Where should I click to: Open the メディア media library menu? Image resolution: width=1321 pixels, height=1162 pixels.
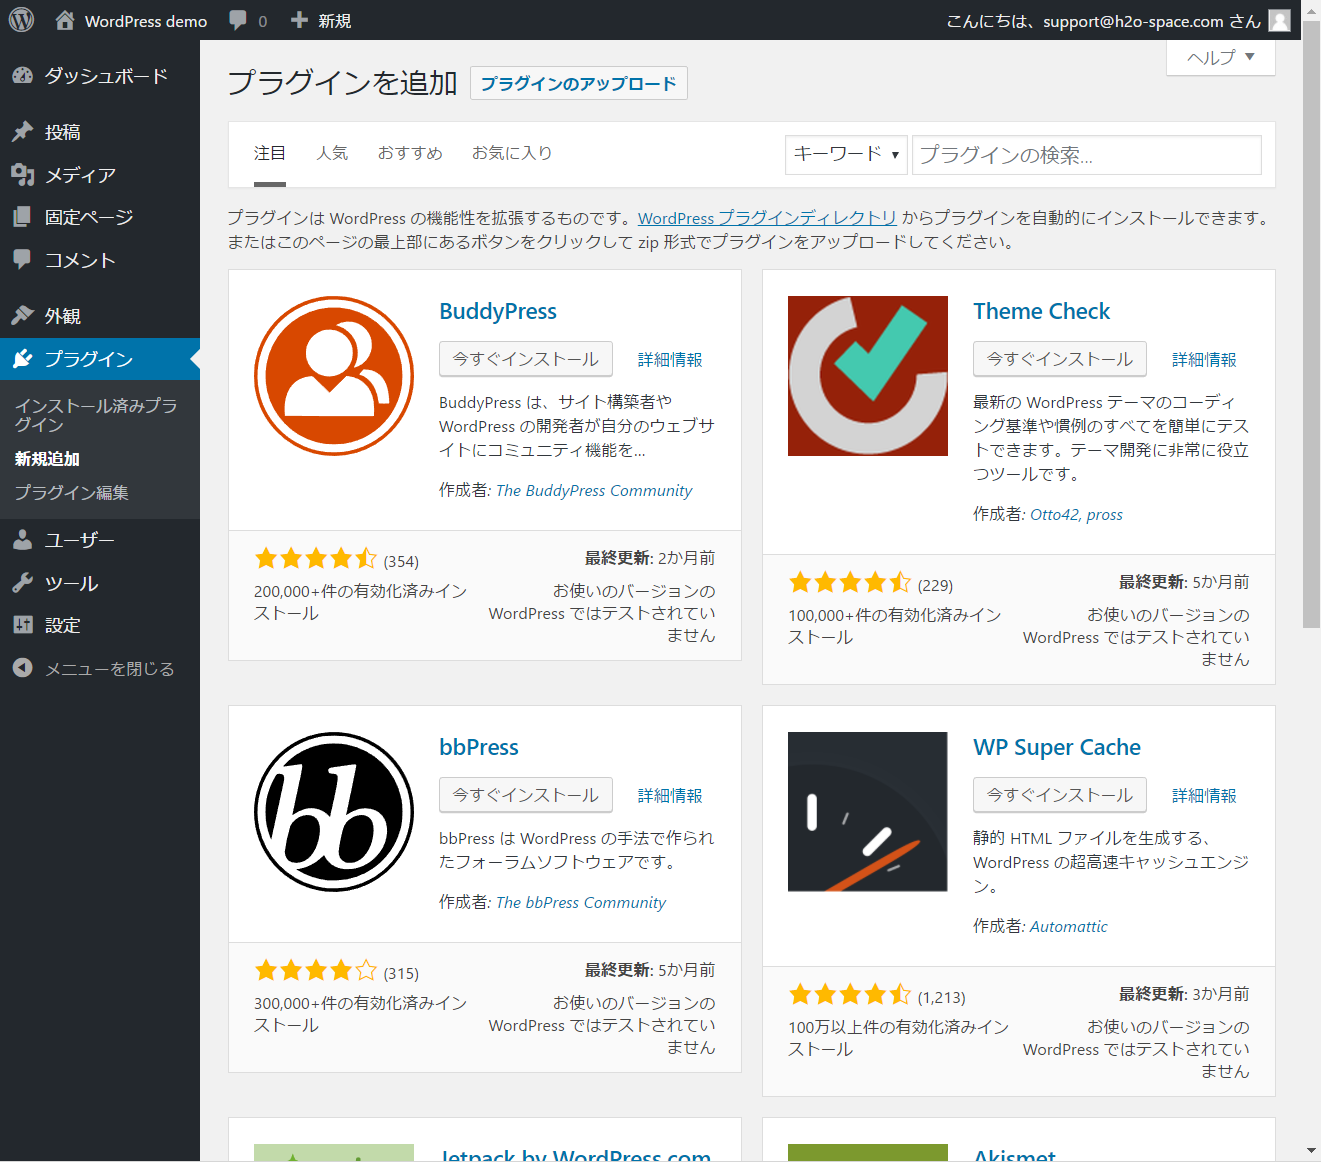80,175
